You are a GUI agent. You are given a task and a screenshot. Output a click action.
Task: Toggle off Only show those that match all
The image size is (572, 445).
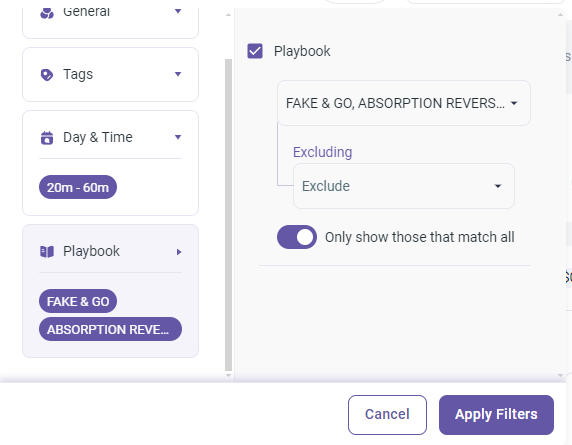(x=297, y=237)
